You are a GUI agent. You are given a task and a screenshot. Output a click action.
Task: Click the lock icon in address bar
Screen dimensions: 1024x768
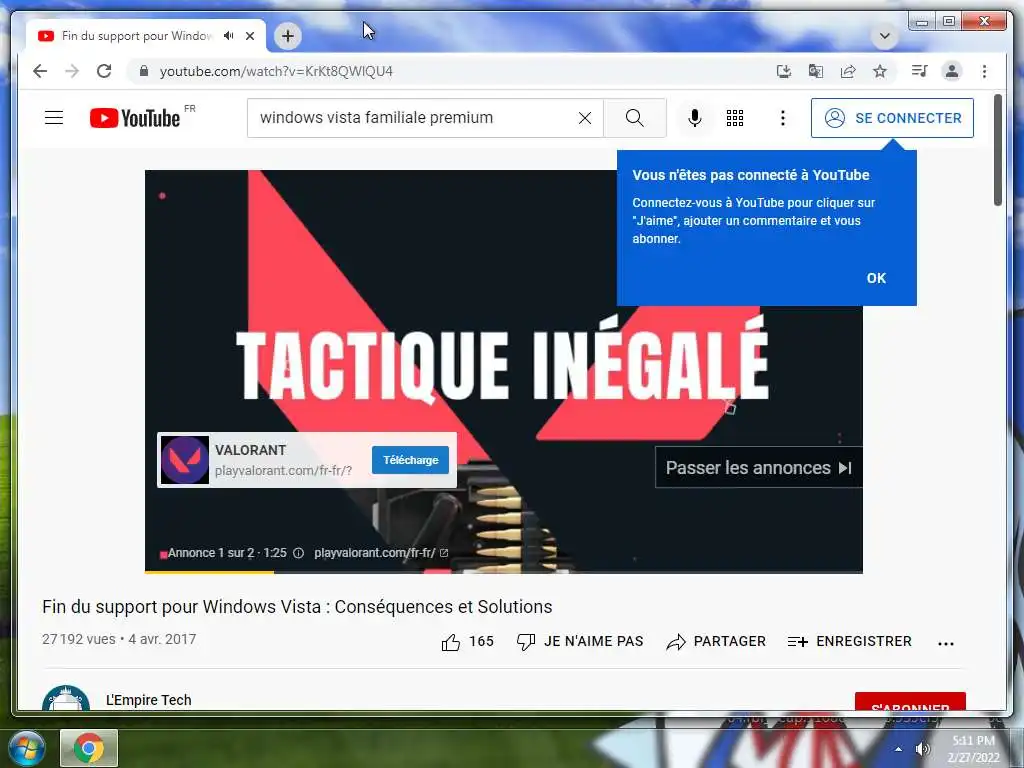point(144,71)
